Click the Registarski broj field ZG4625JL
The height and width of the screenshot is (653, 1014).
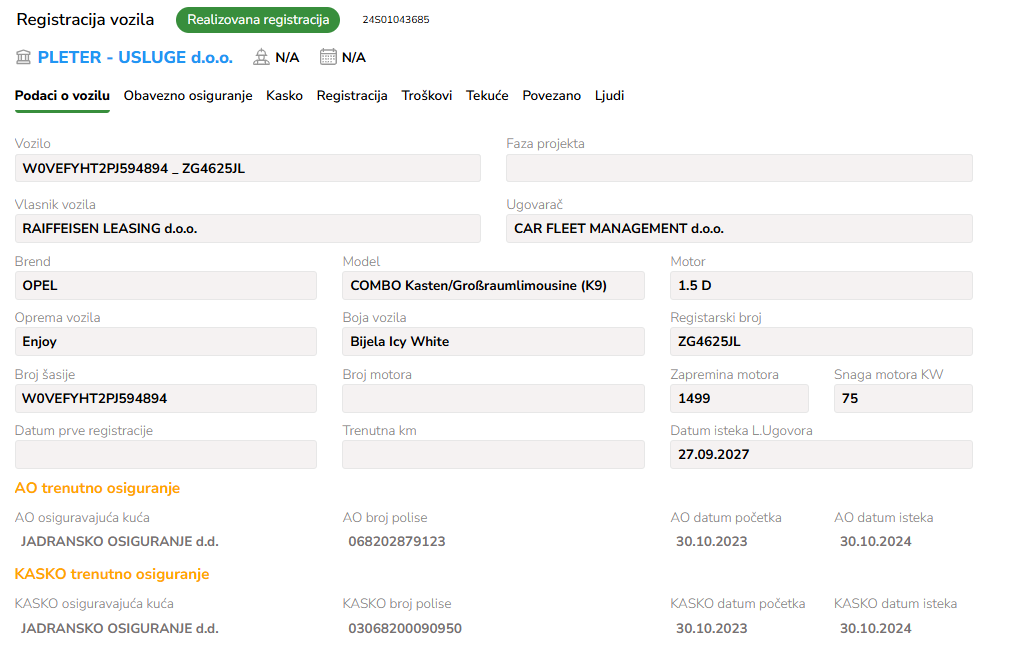(821, 341)
